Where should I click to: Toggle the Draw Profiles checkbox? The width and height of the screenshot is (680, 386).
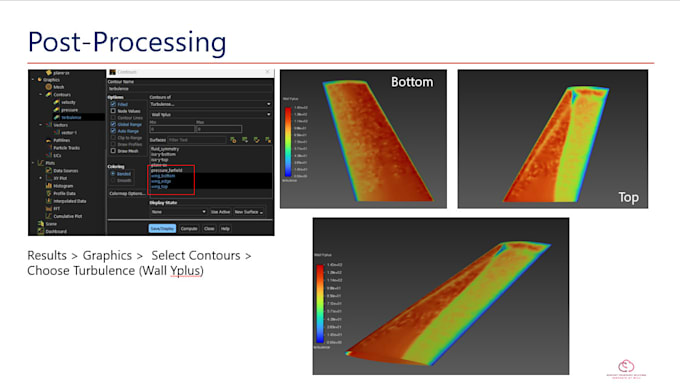(113, 144)
